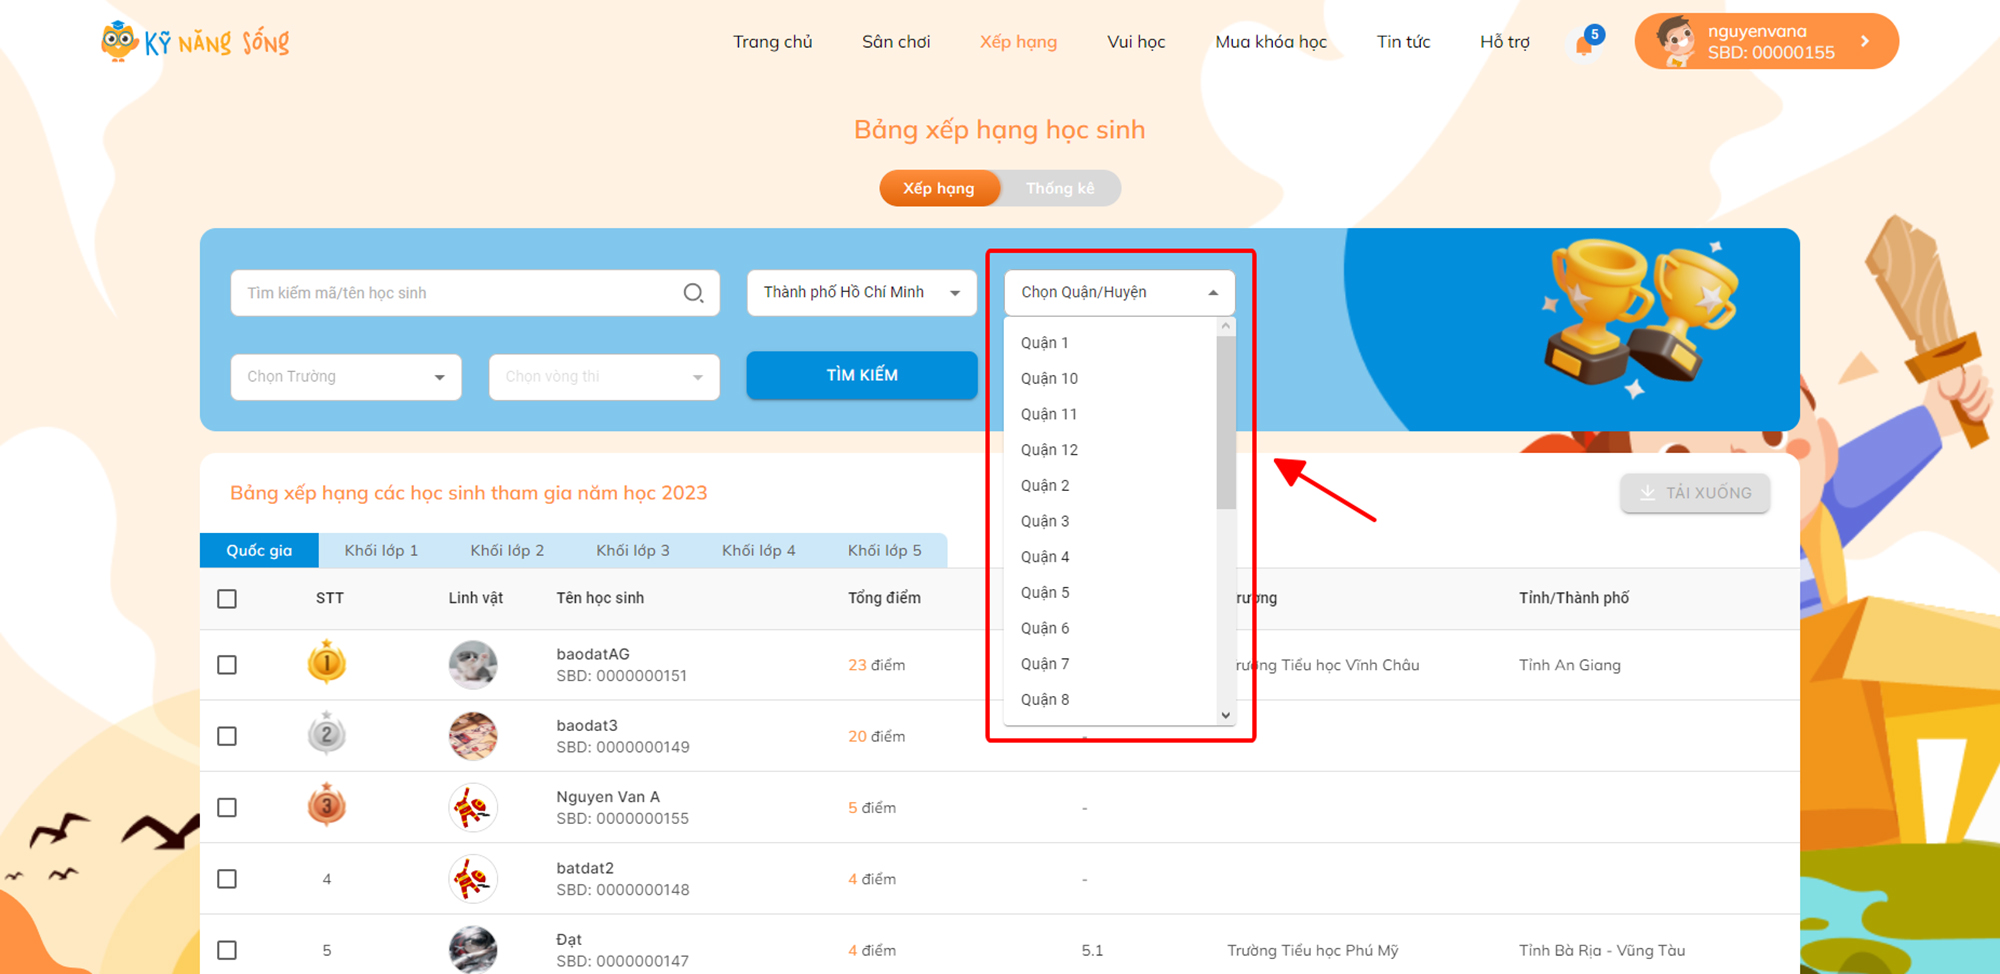Open the notification bell icon

(x=1584, y=44)
